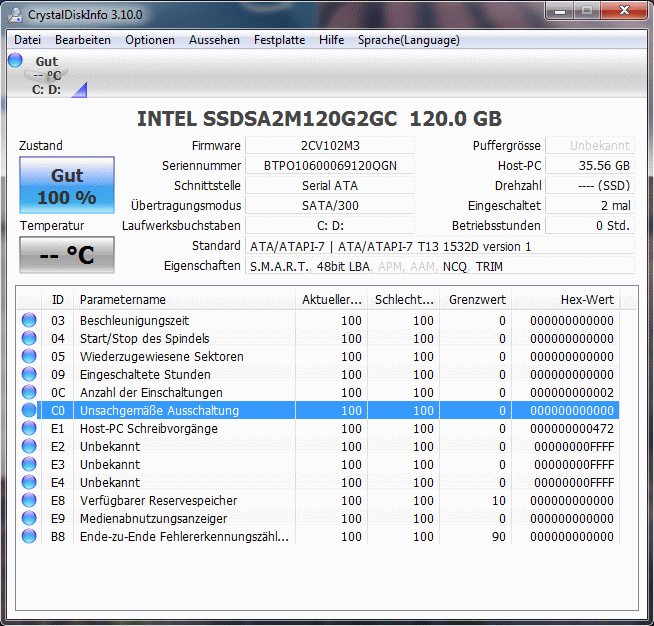Select the Ende-zu-Ende Fehlererkennungszähl... row
654x626 pixels.
318,536
